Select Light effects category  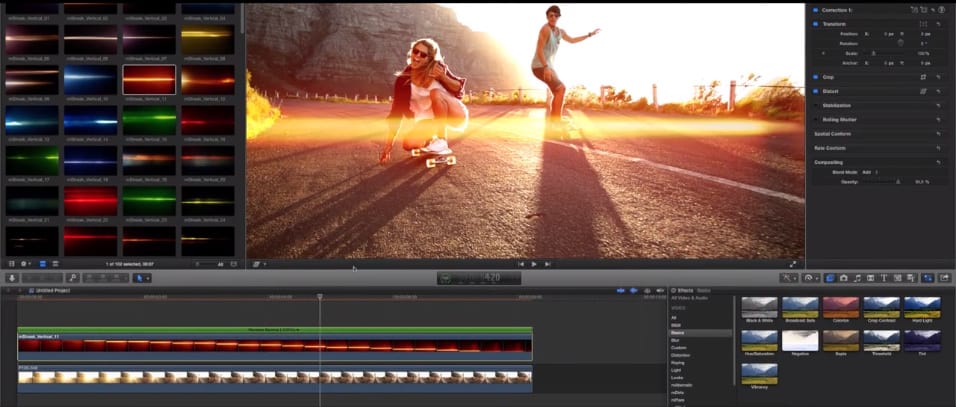pyautogui.click(x=676, y=370)
